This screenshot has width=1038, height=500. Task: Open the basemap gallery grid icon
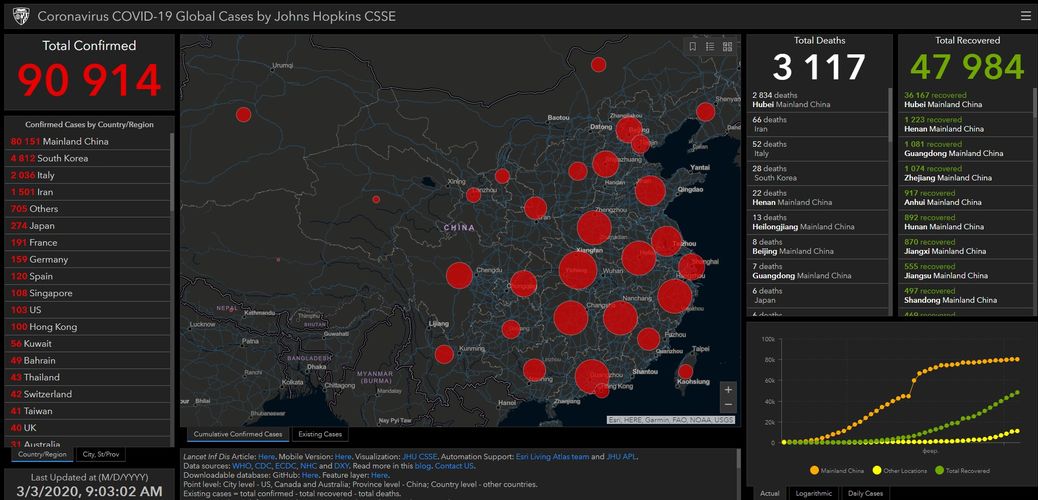coord(728,46)
